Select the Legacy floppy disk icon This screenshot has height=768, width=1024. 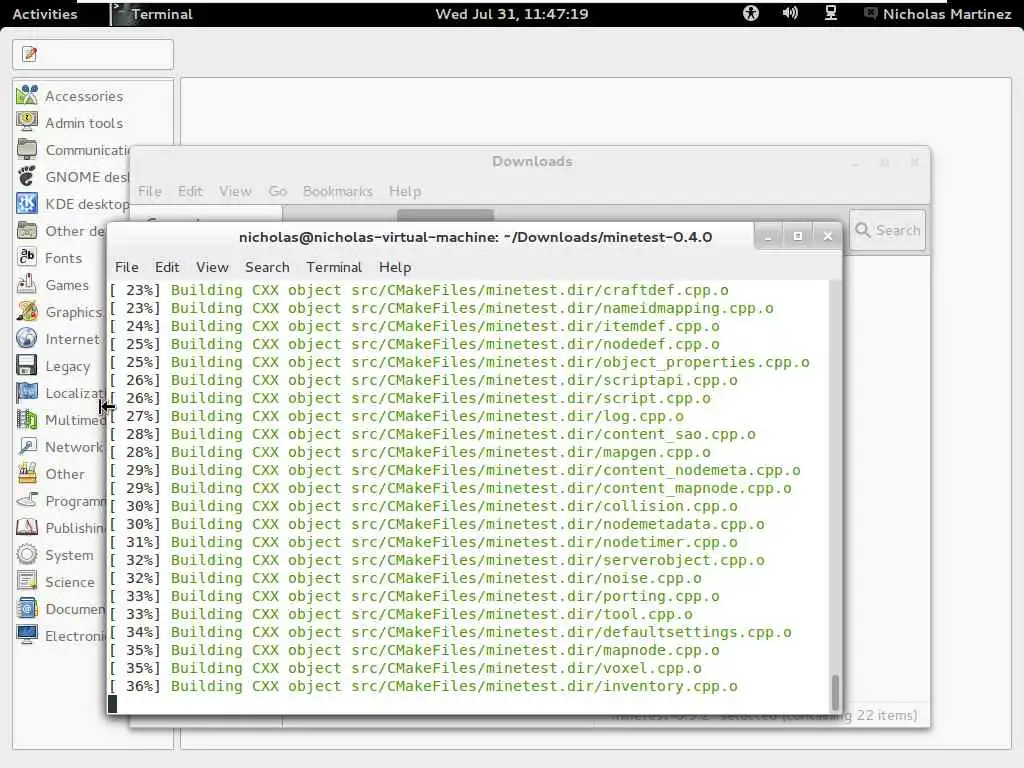(x=27, y=366)
